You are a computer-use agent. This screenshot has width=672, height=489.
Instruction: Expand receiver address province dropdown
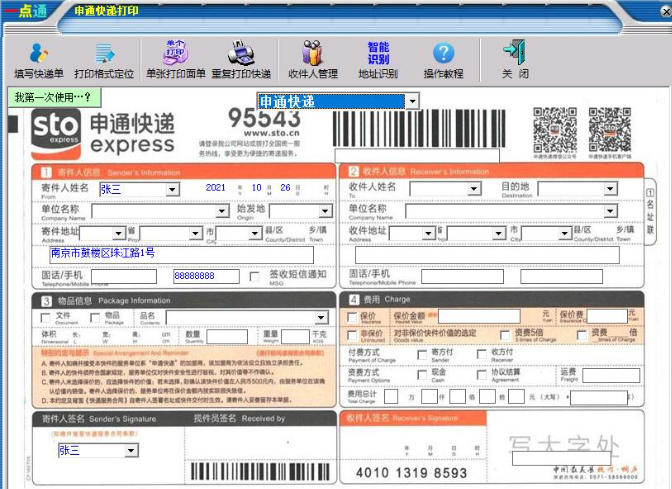(x=429, y=233)
